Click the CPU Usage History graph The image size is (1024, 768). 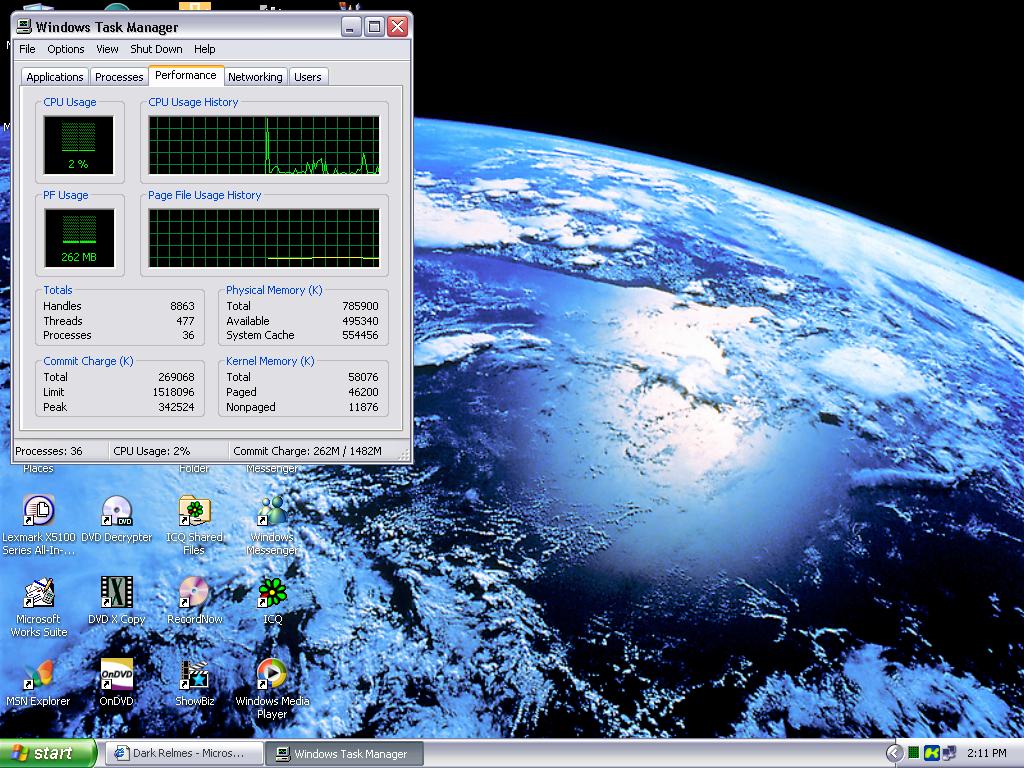point(264,145)
